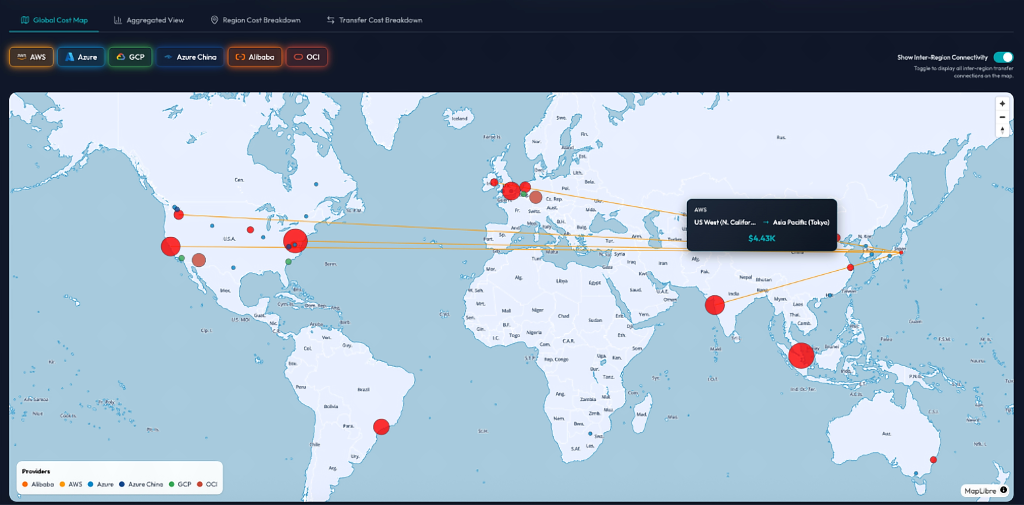Click the GCP green legend dot
Viewport: 1024px width, 505px height.
point(171,485)
